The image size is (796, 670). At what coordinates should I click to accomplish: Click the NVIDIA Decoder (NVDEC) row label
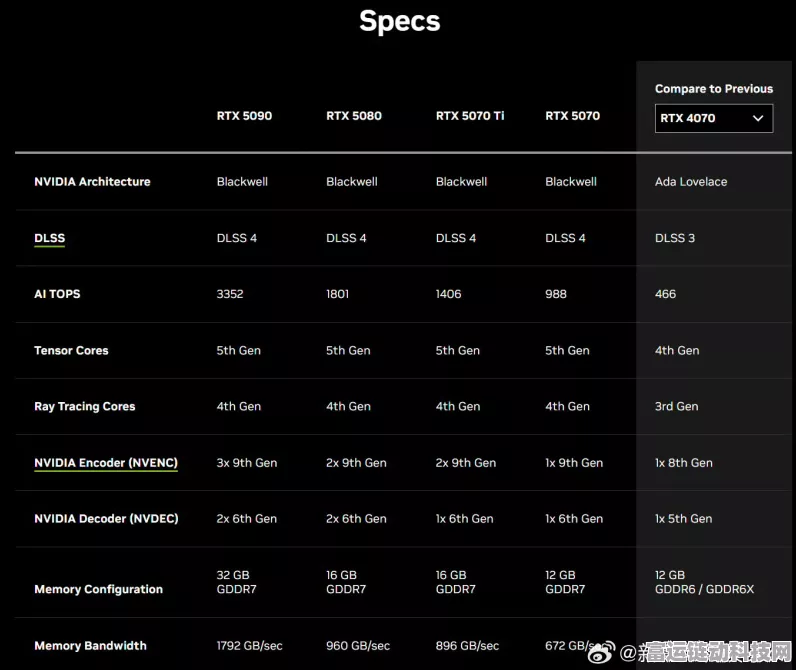click(106, 519)
